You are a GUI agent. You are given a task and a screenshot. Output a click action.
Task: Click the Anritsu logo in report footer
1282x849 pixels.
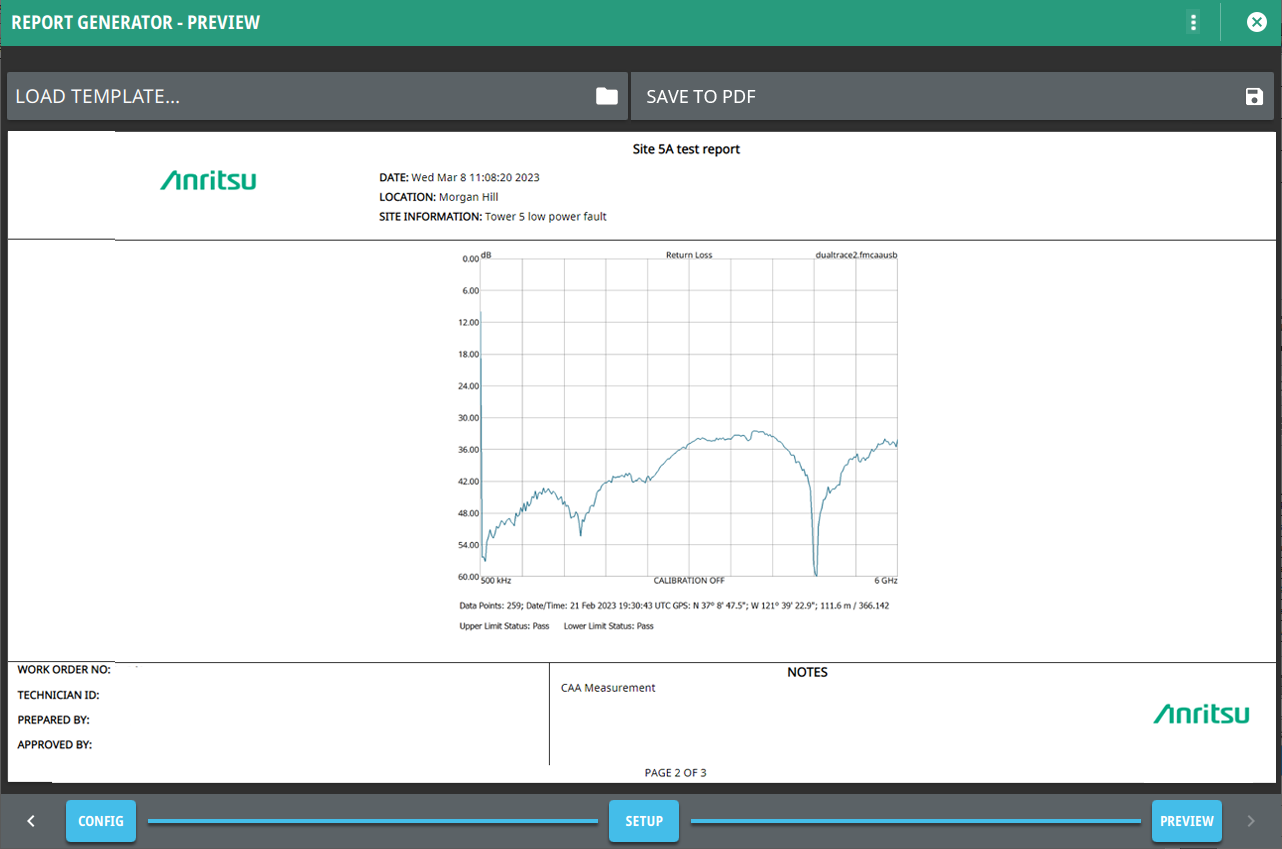coord(1200,713)
